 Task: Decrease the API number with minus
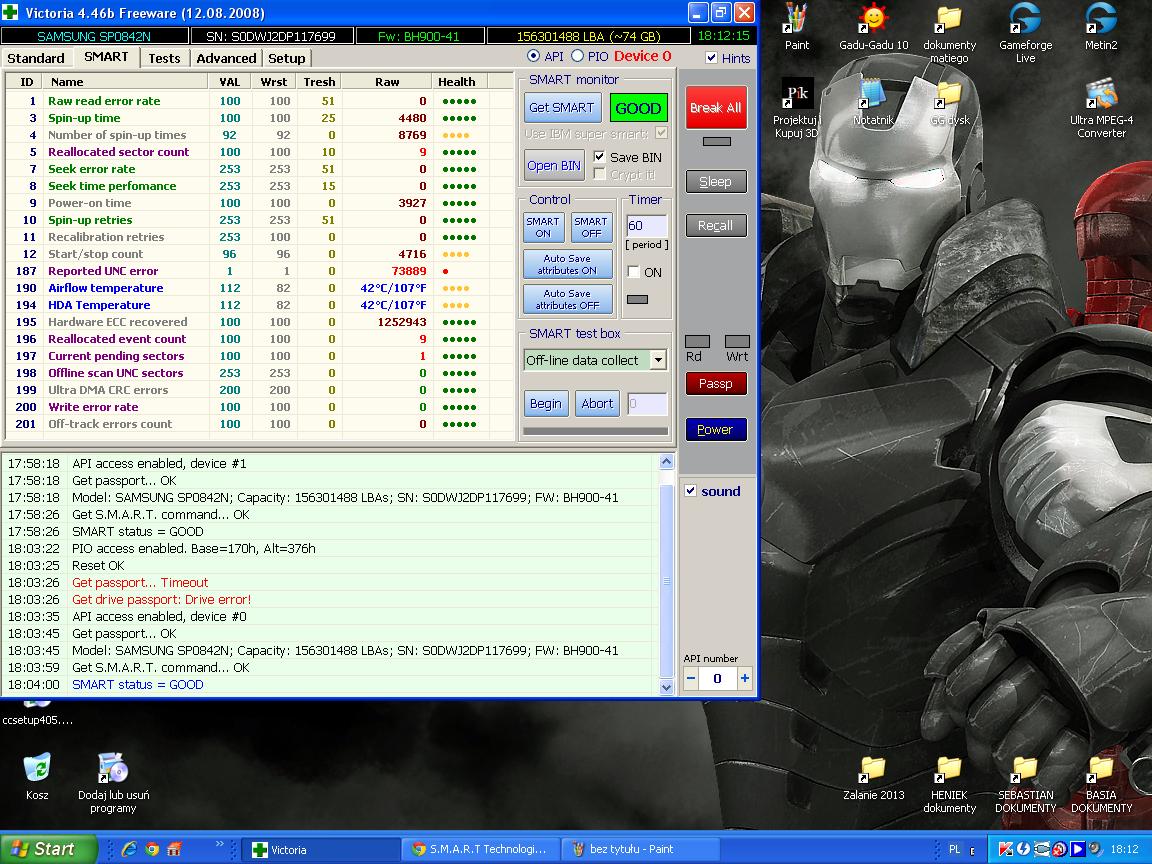click(x=691, y=678)
